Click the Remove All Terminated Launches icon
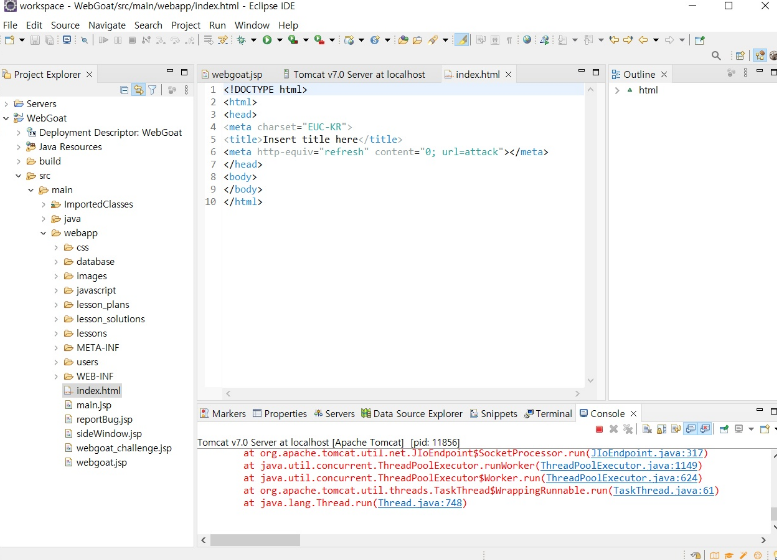 (628, 429)
